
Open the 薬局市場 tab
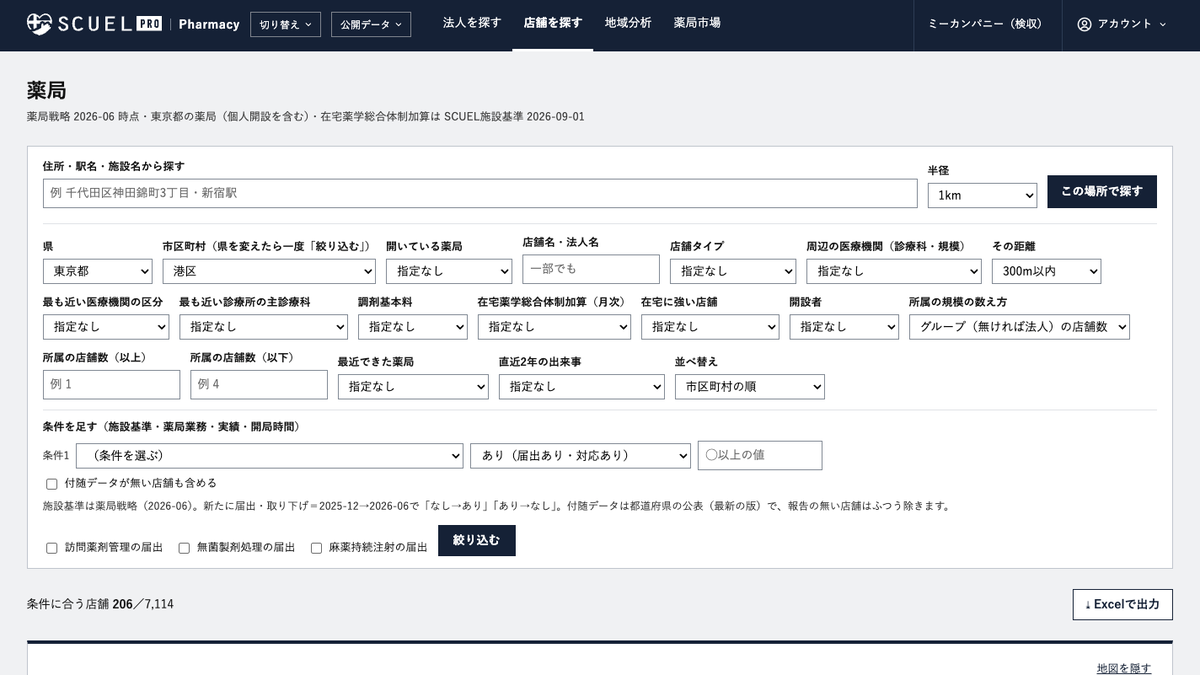click(x=697, y=23)
